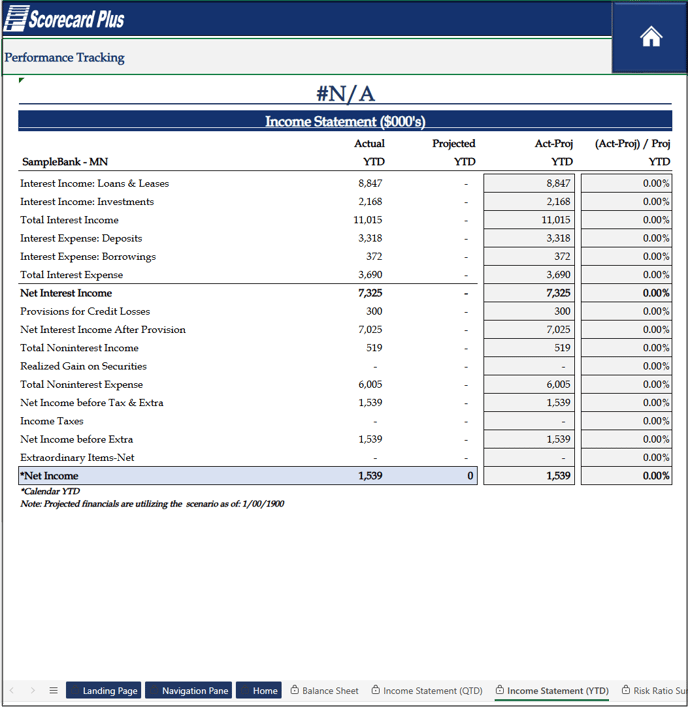Select Act-Proj cell showing 2,168

[x=529, y=202]
